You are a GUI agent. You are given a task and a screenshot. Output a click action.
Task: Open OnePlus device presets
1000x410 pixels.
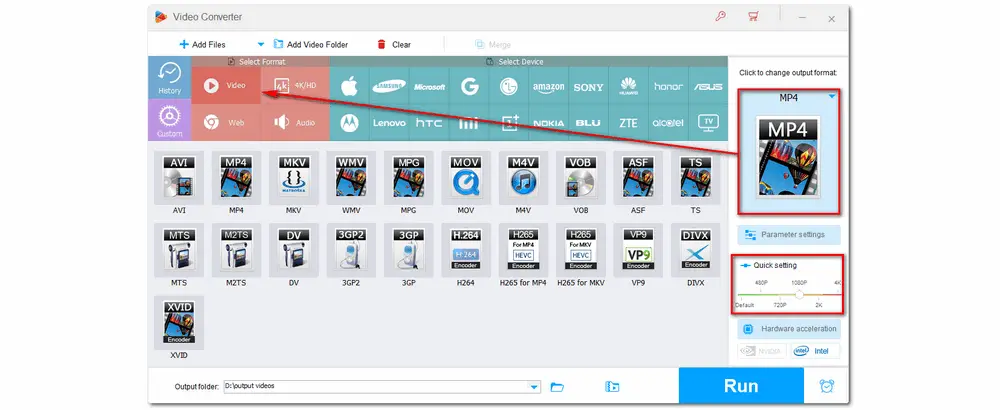point(509,123)
